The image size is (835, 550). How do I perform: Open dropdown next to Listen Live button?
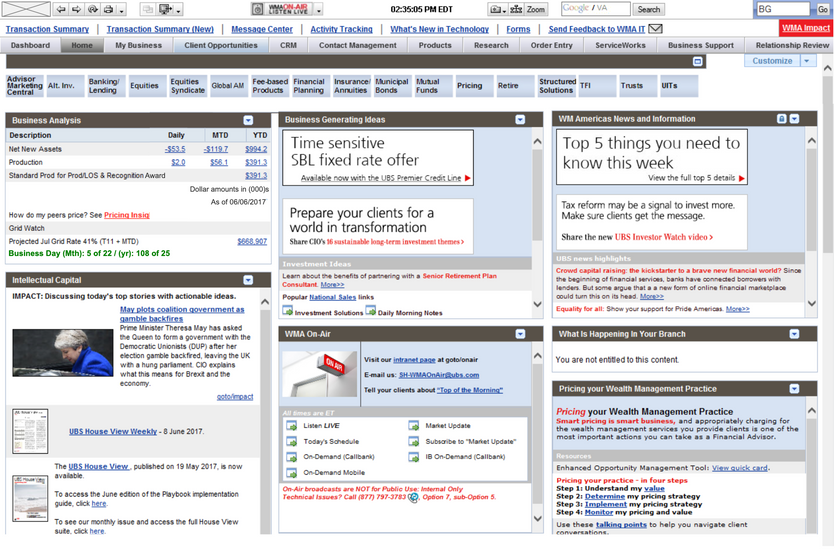click(x=318, y=10)
